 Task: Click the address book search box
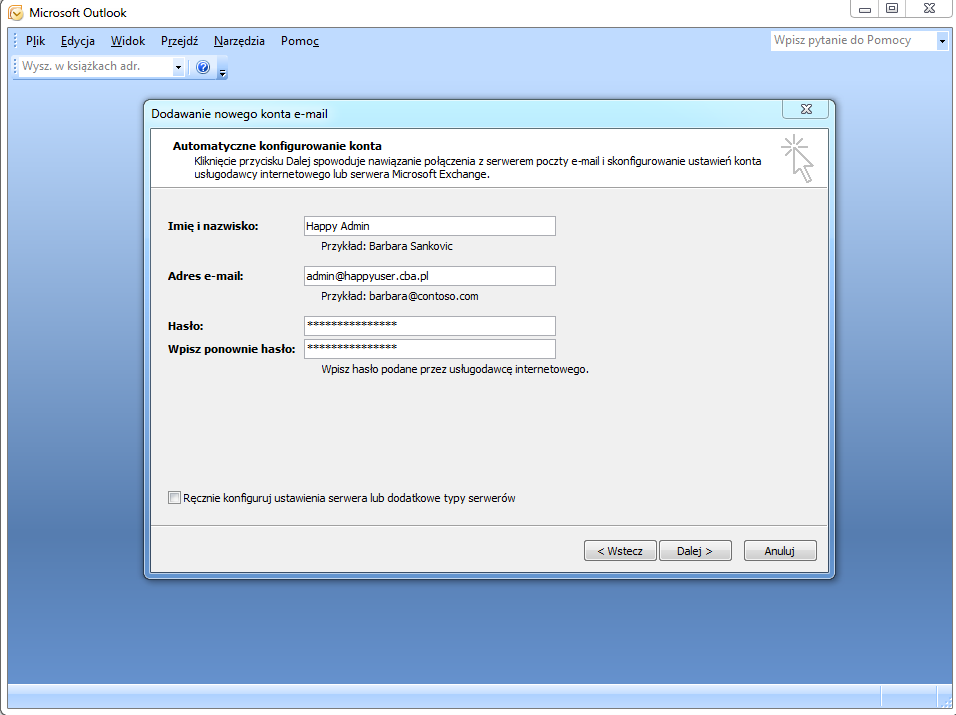(x=96, y=66)
